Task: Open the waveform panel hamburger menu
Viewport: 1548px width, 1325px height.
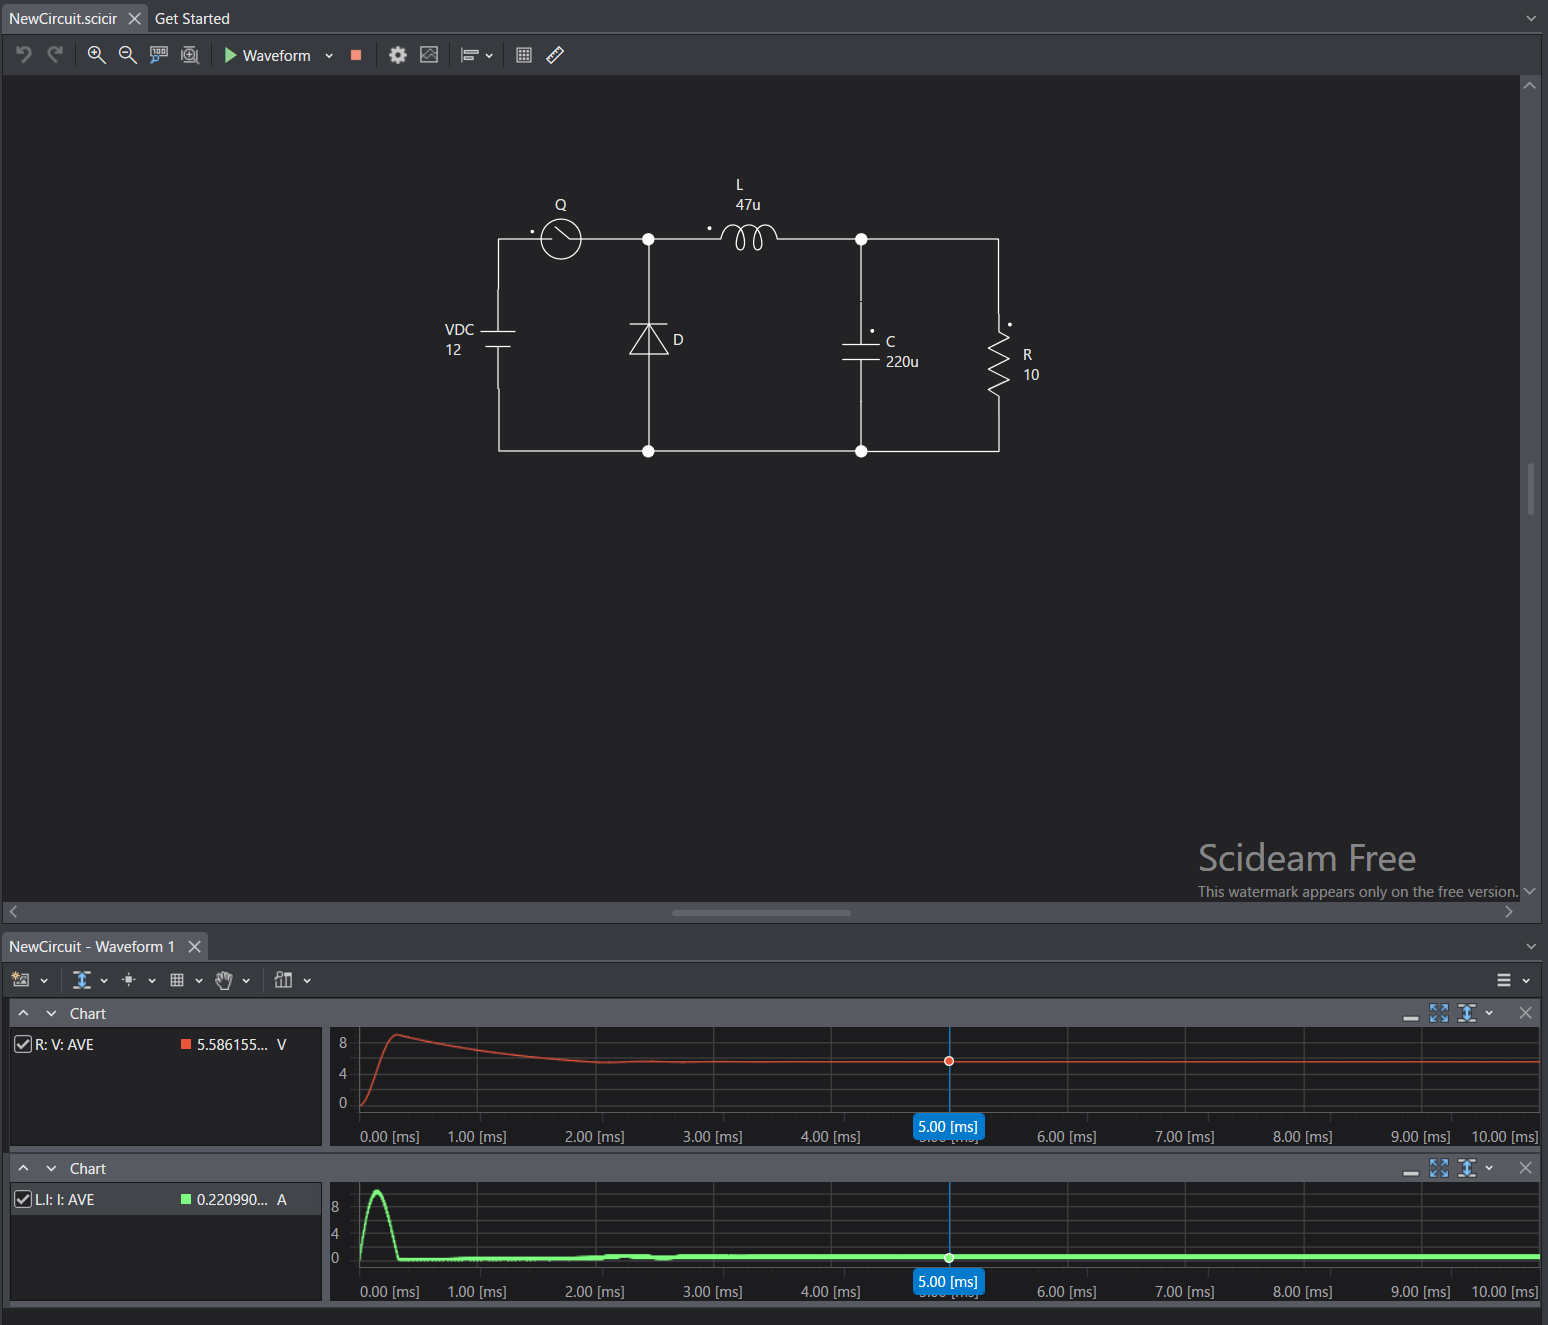Action: tap(1504, 980)
